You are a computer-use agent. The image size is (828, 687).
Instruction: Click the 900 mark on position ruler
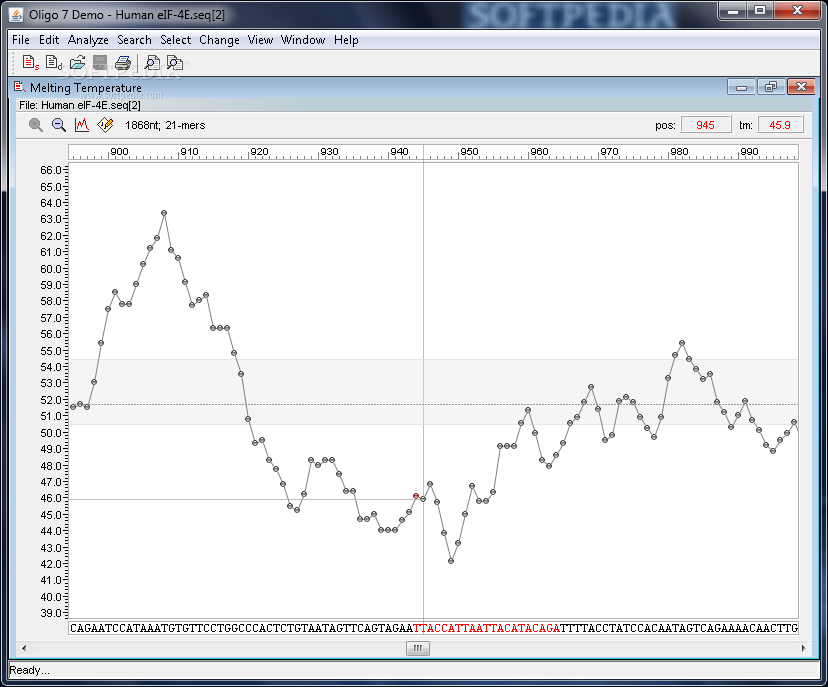119,152
